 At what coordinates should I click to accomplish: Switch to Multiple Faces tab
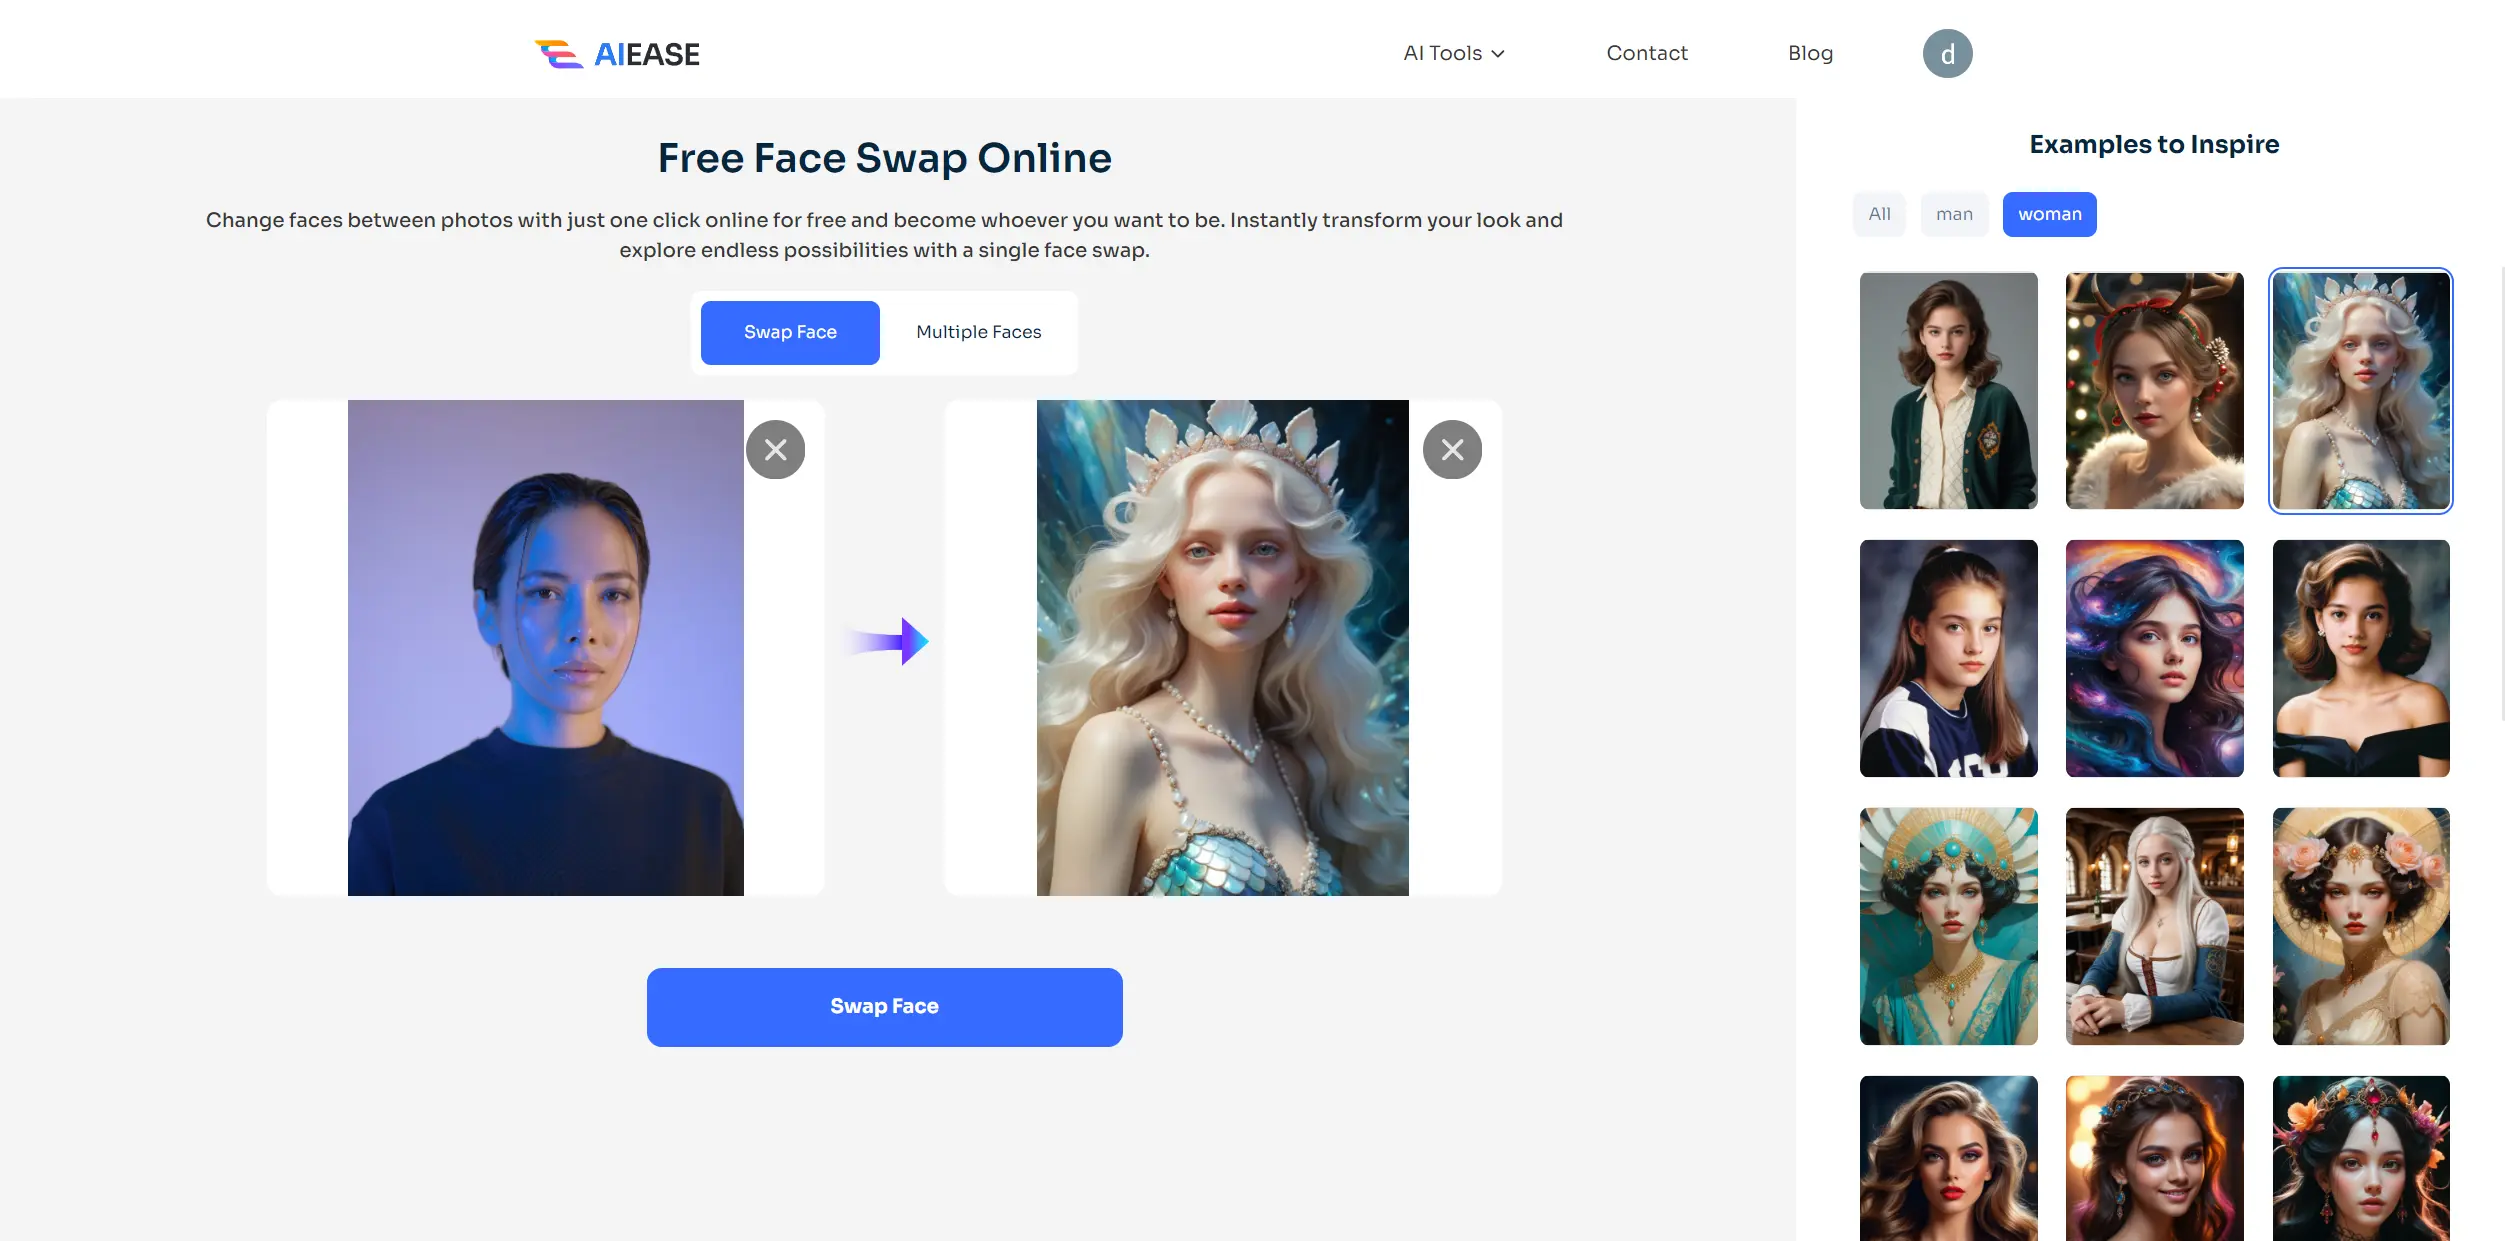(x=978, y=331)
